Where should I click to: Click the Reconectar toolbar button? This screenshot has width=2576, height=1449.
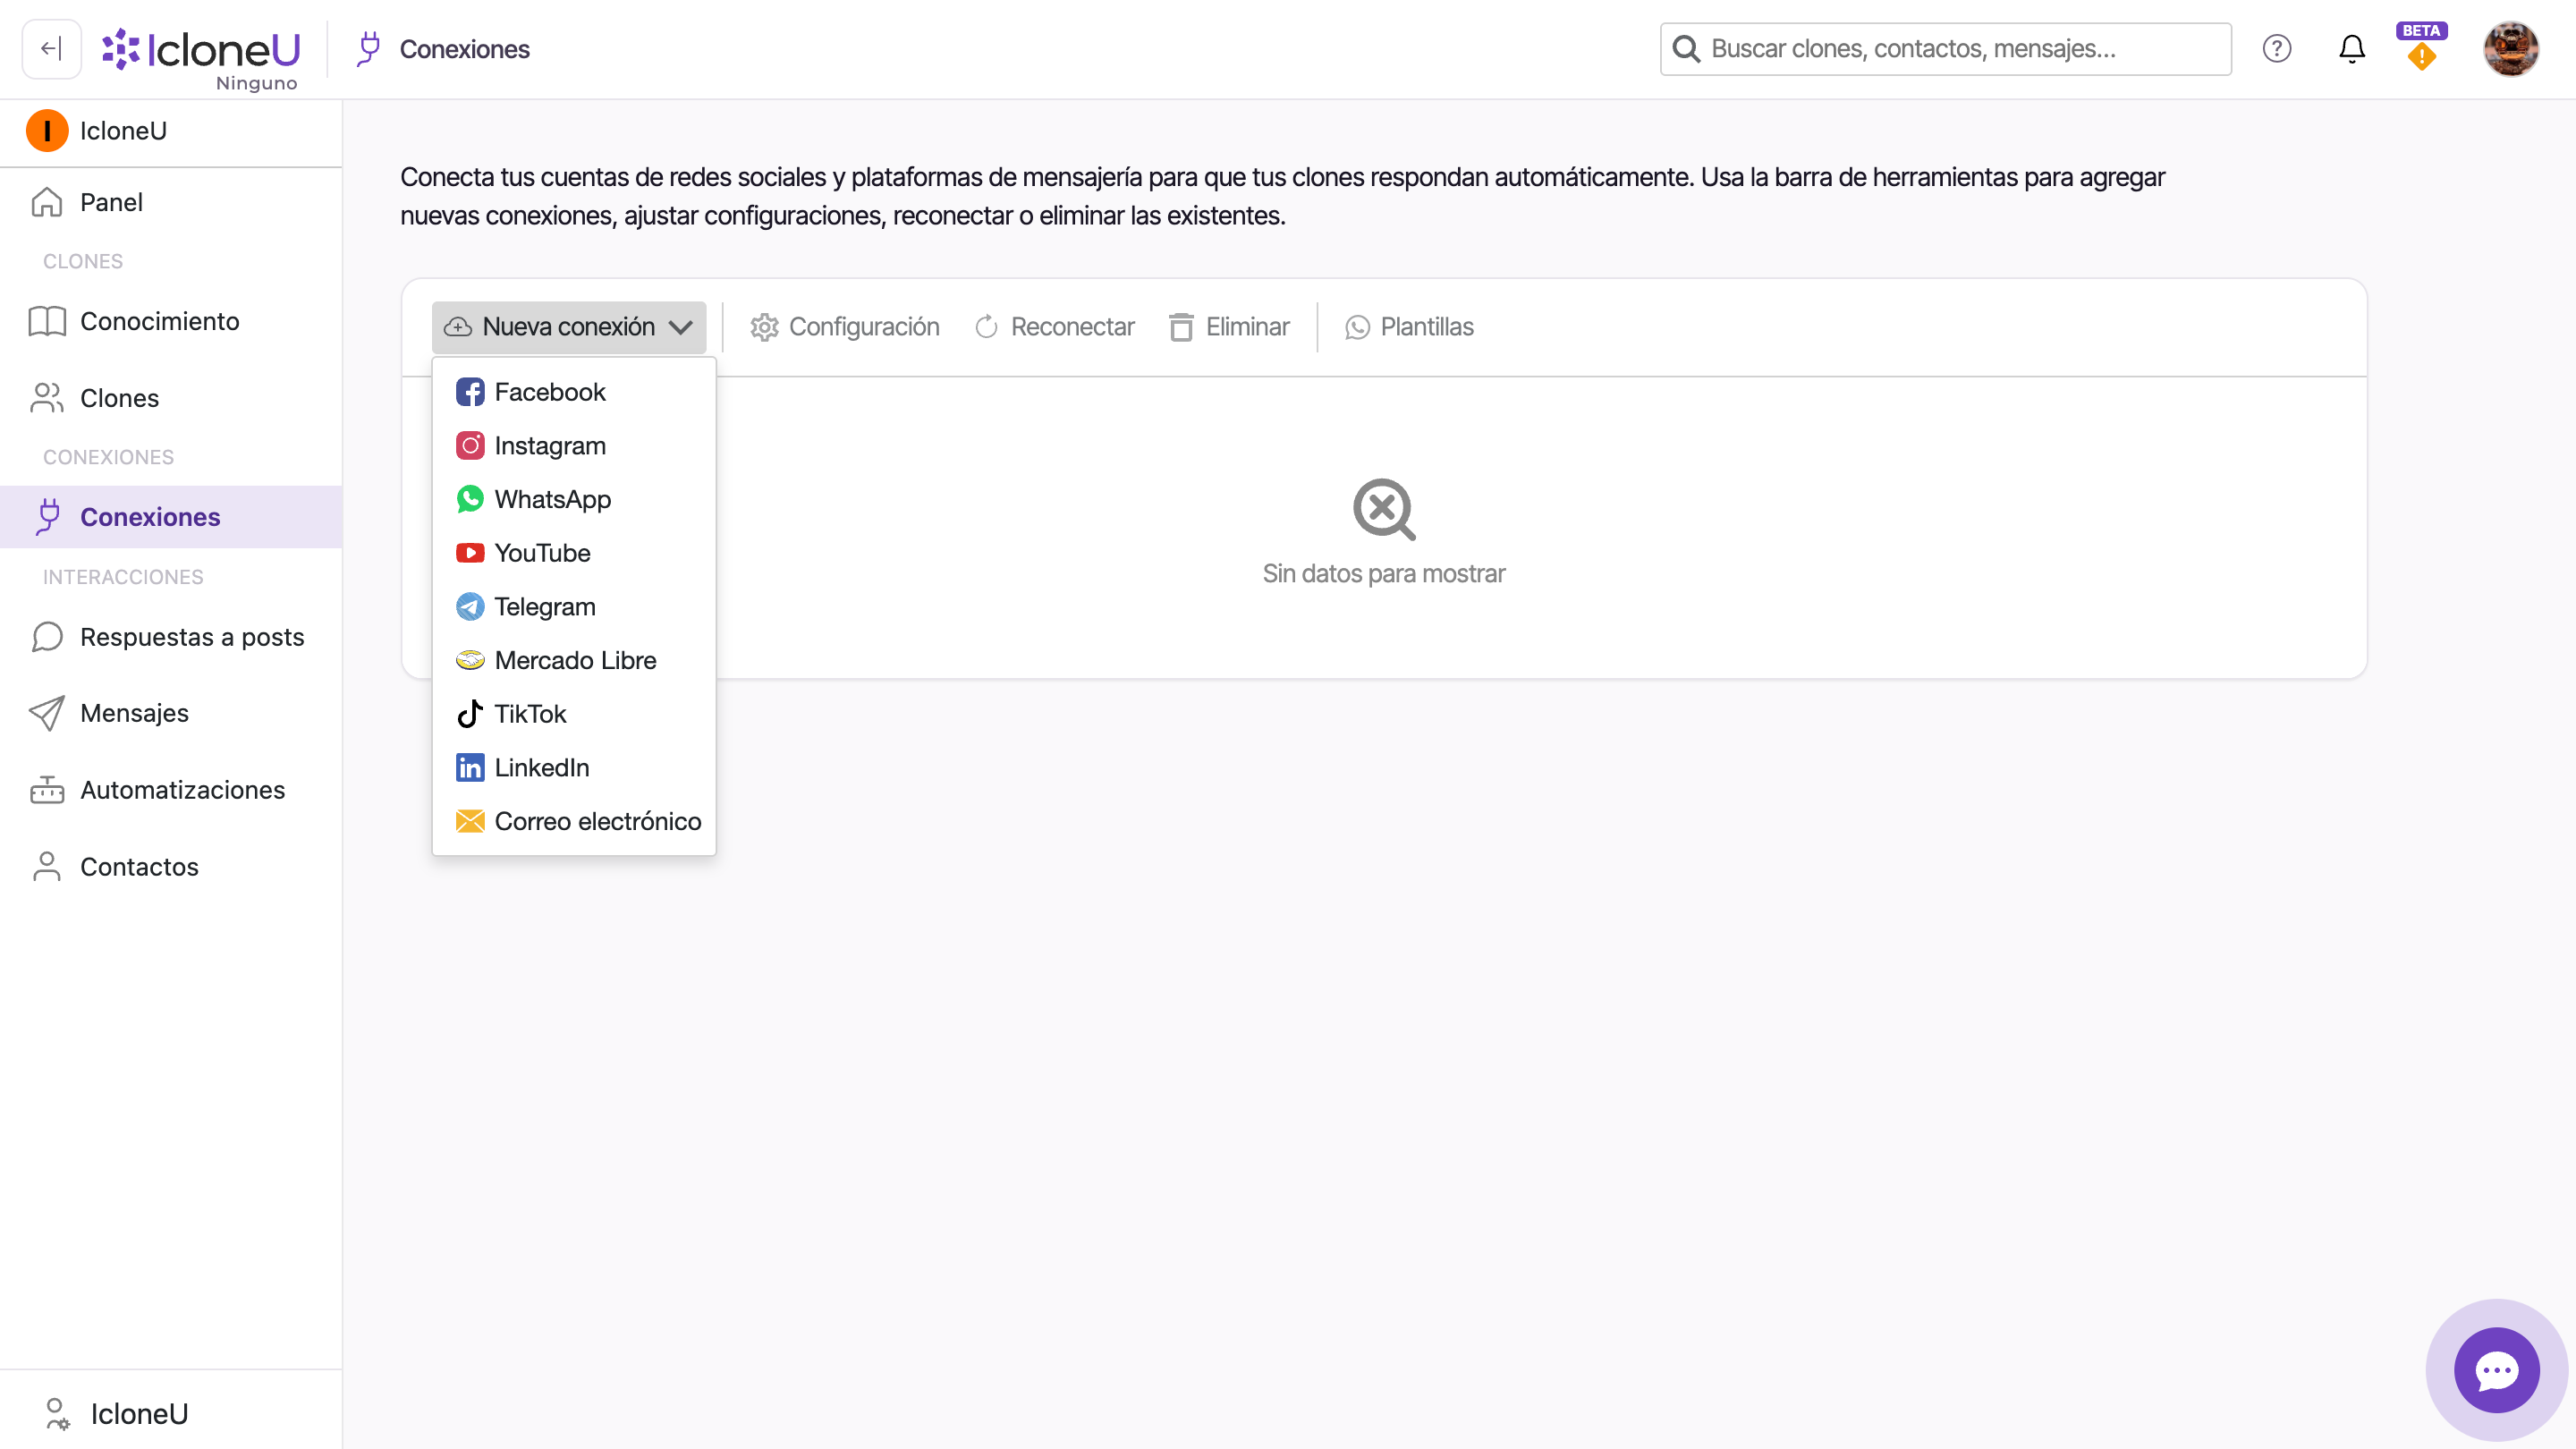1055,327
